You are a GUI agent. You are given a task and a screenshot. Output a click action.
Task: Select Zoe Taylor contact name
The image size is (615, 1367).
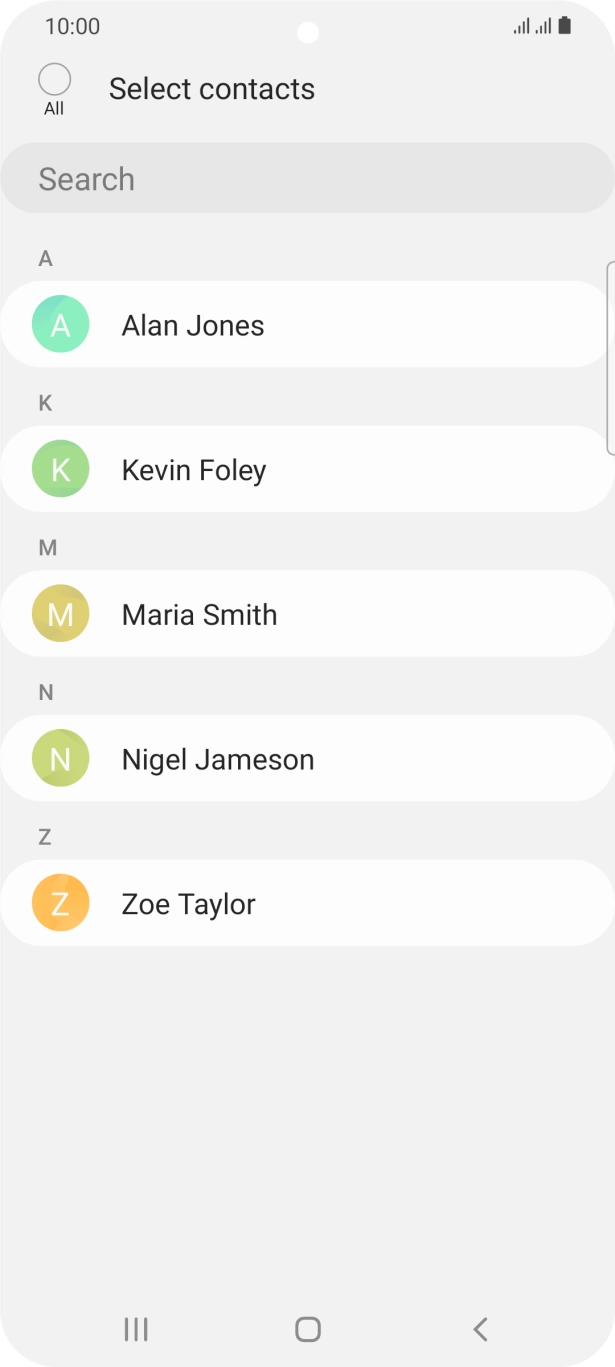pyautogui.click(x=189, y=904)
